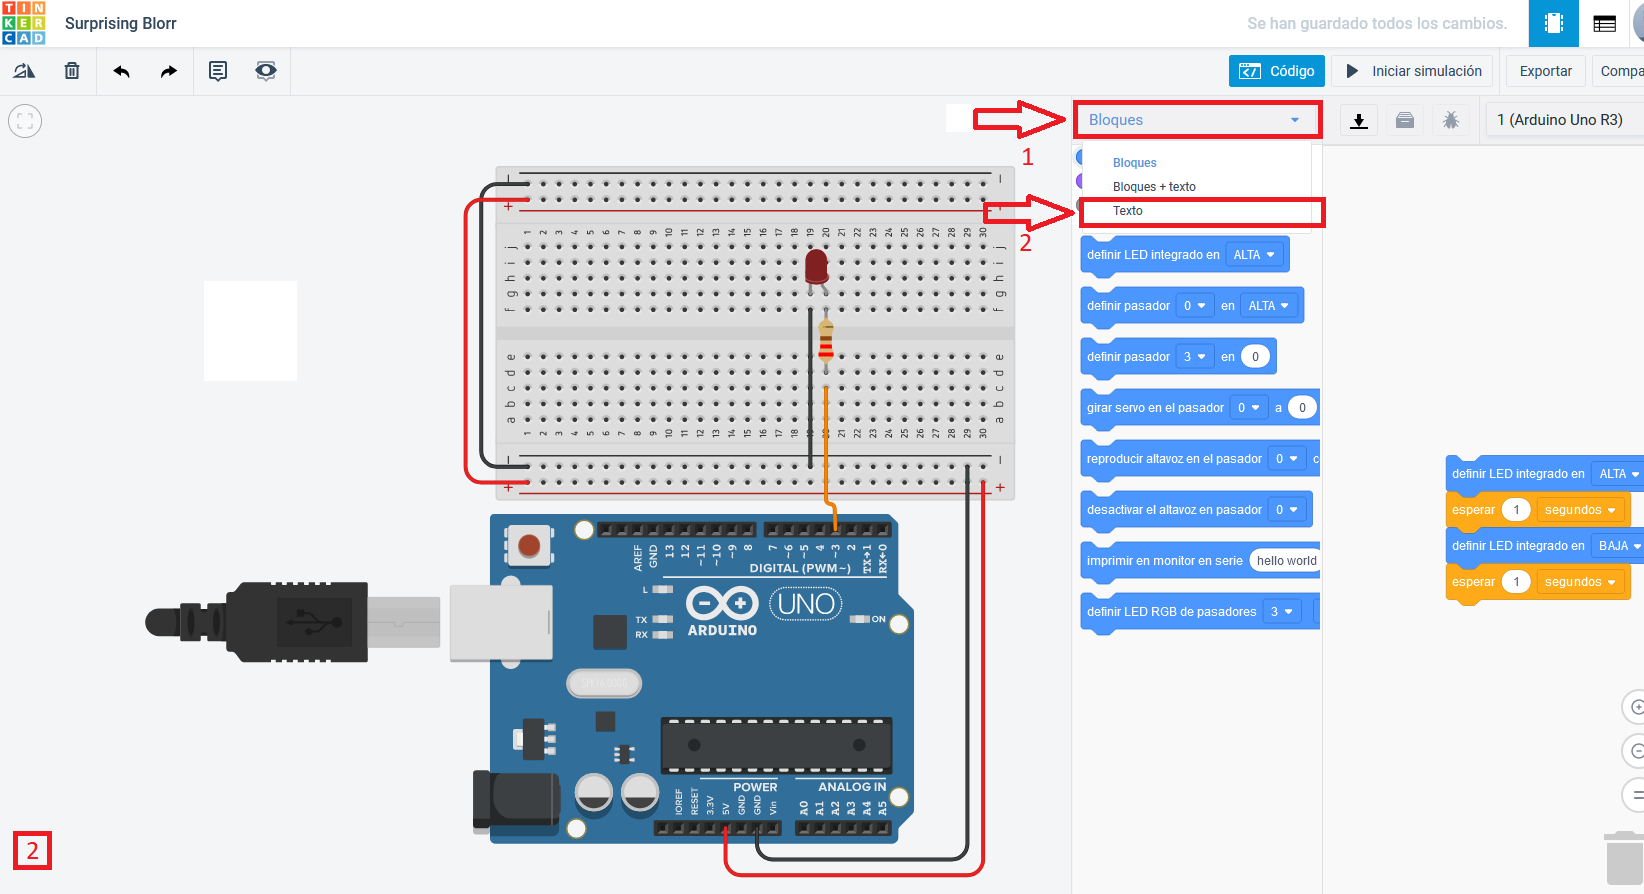Open the component list view icon
Viewport: 1644px width, 894px height.
click(1605, 23)
